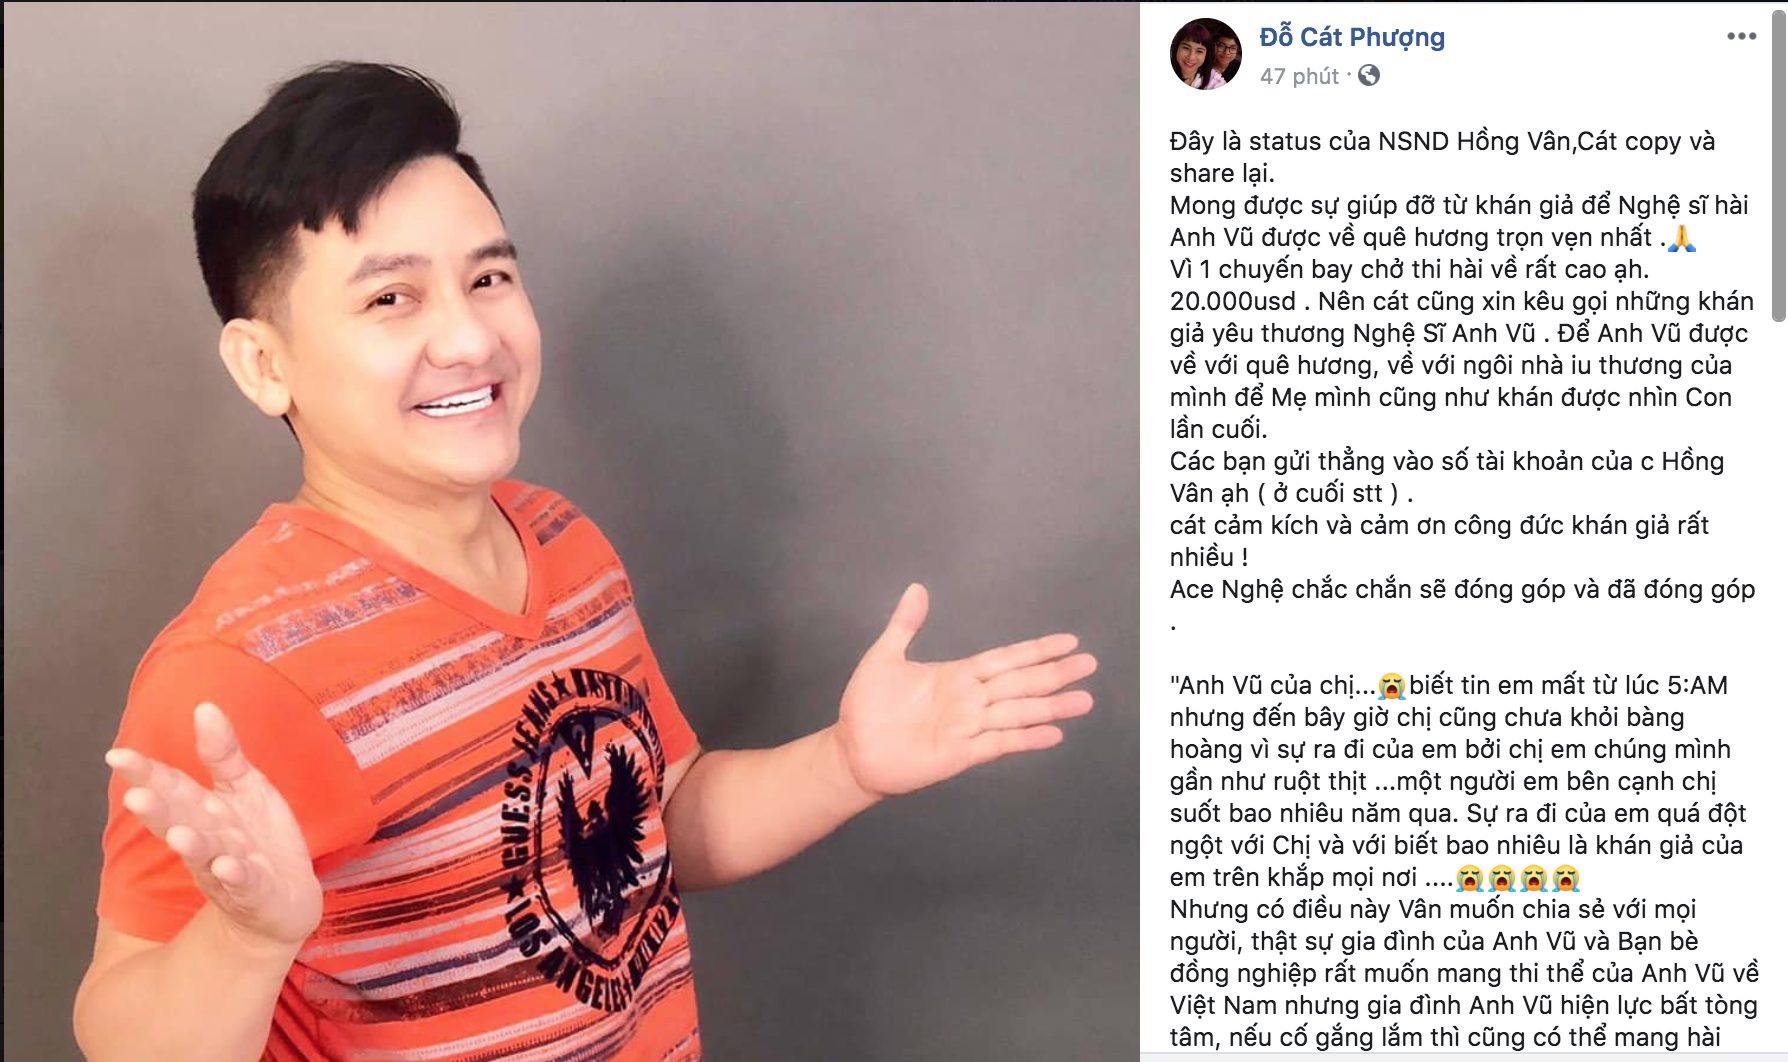Click the "20.000usd" text in the post
Screen dimensions: 1788x1062
pyautogui.click(x=1233, y=301)
